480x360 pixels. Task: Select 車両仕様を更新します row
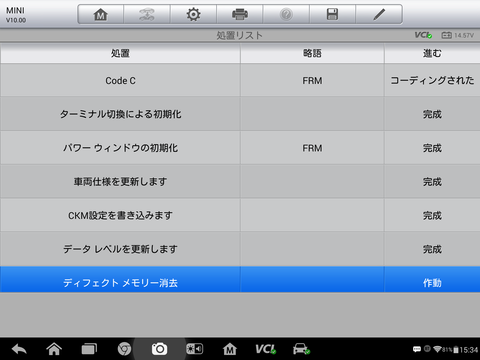point(240,181)
